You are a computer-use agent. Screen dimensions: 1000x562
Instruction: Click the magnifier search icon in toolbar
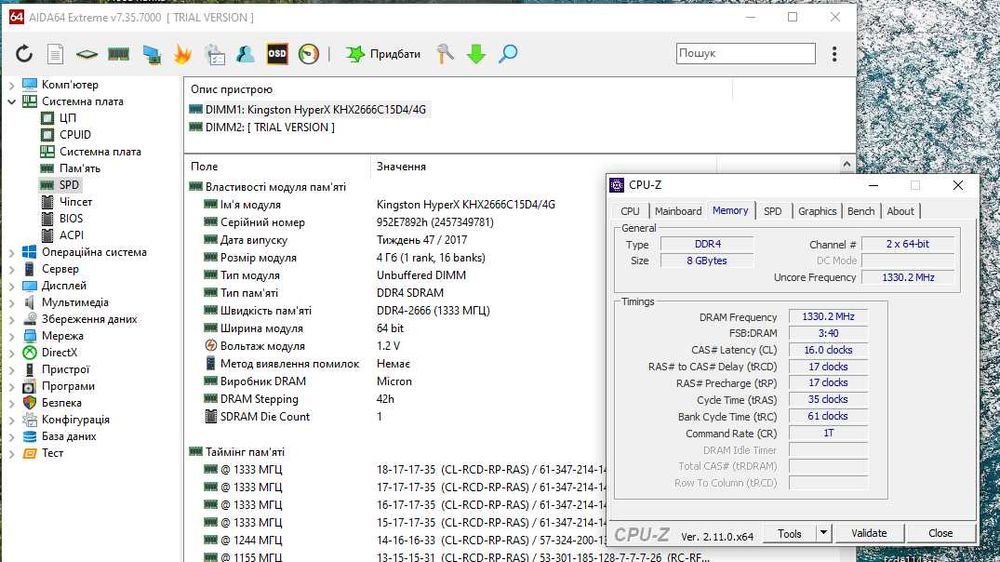click(508, 54)
